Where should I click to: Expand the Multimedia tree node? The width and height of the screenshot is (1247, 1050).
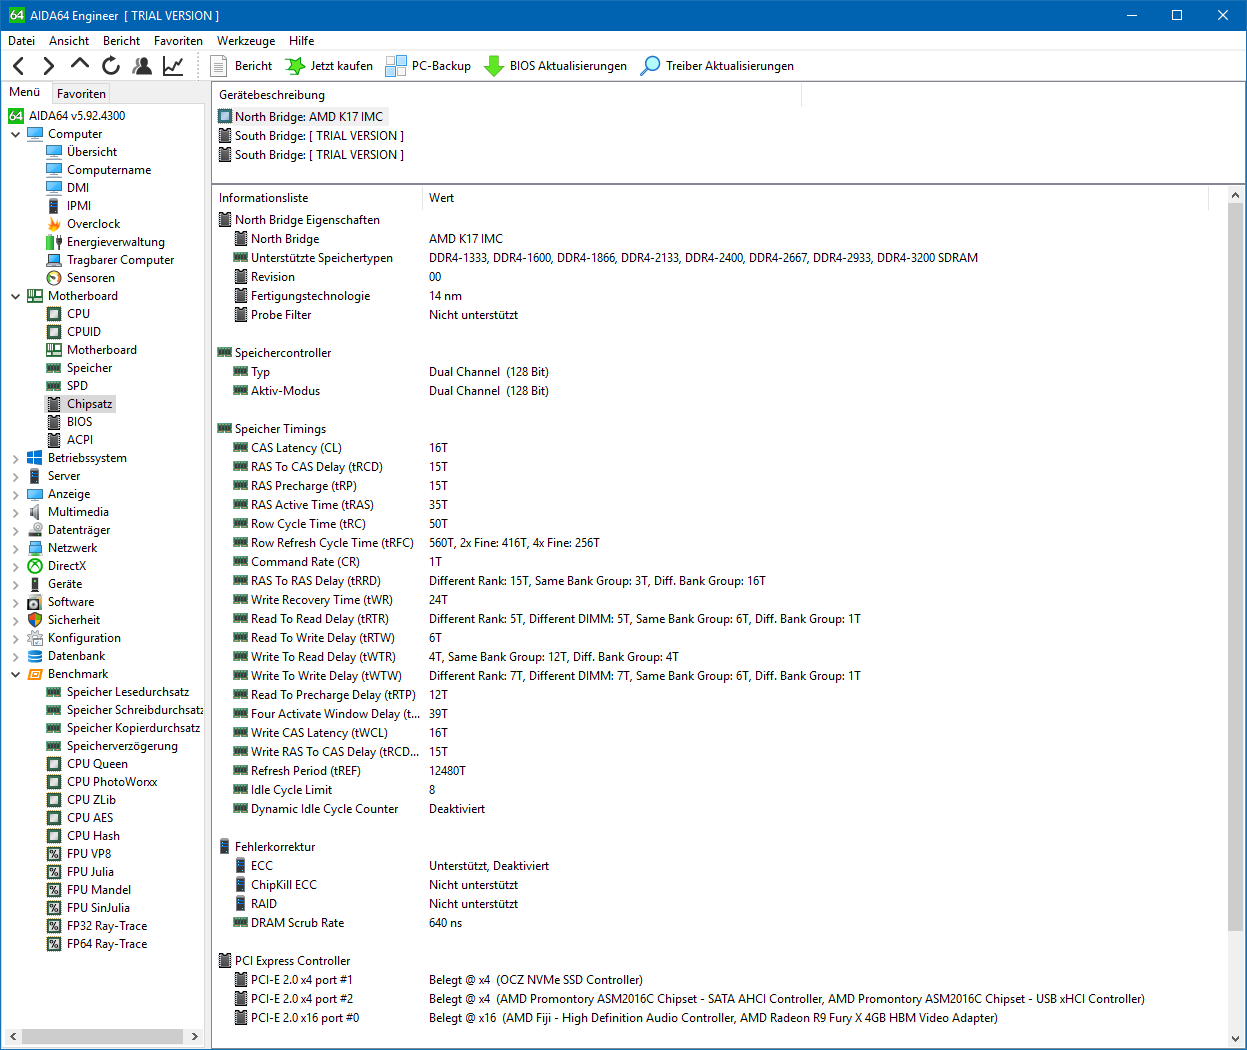[x=15, y=512]
